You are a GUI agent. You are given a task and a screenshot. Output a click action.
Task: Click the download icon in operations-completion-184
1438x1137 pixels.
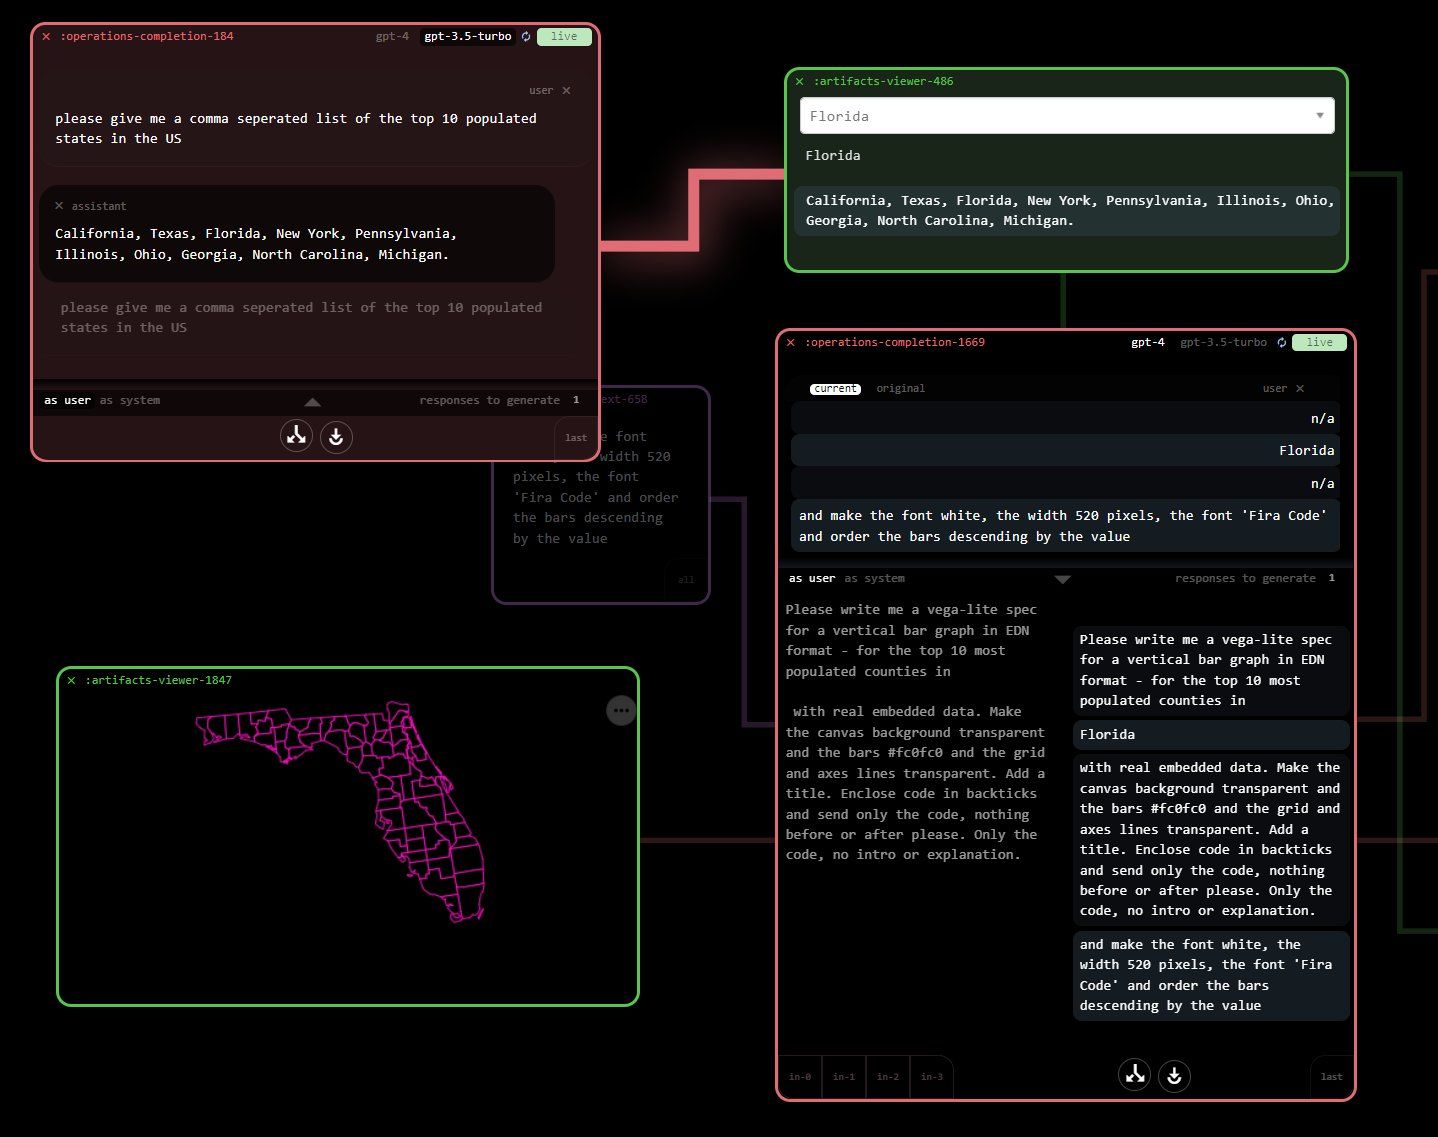pyautogui.click(x=336, y=437)
